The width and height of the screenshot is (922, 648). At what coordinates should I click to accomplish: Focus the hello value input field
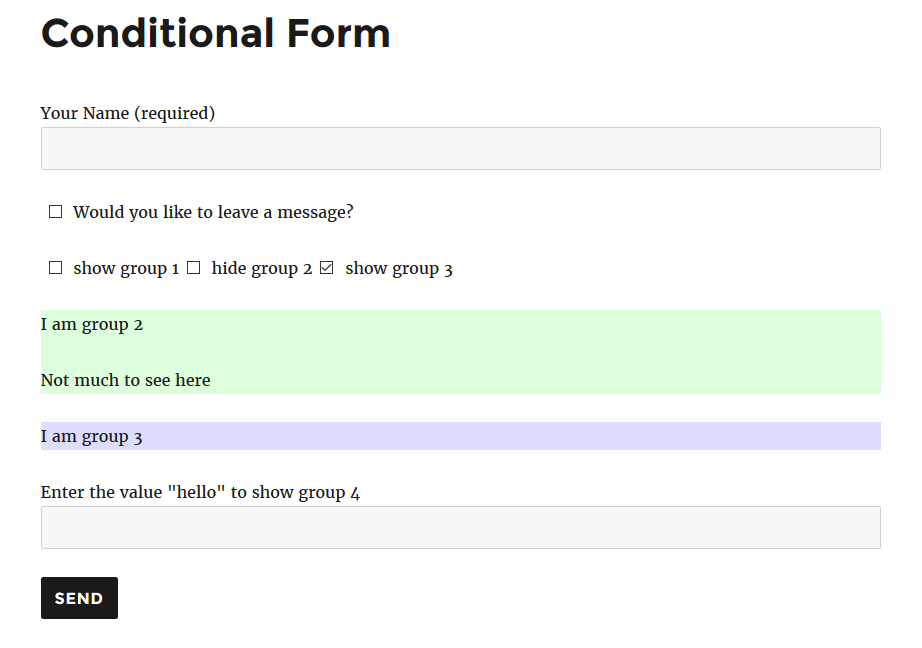(x=460, y=527)
